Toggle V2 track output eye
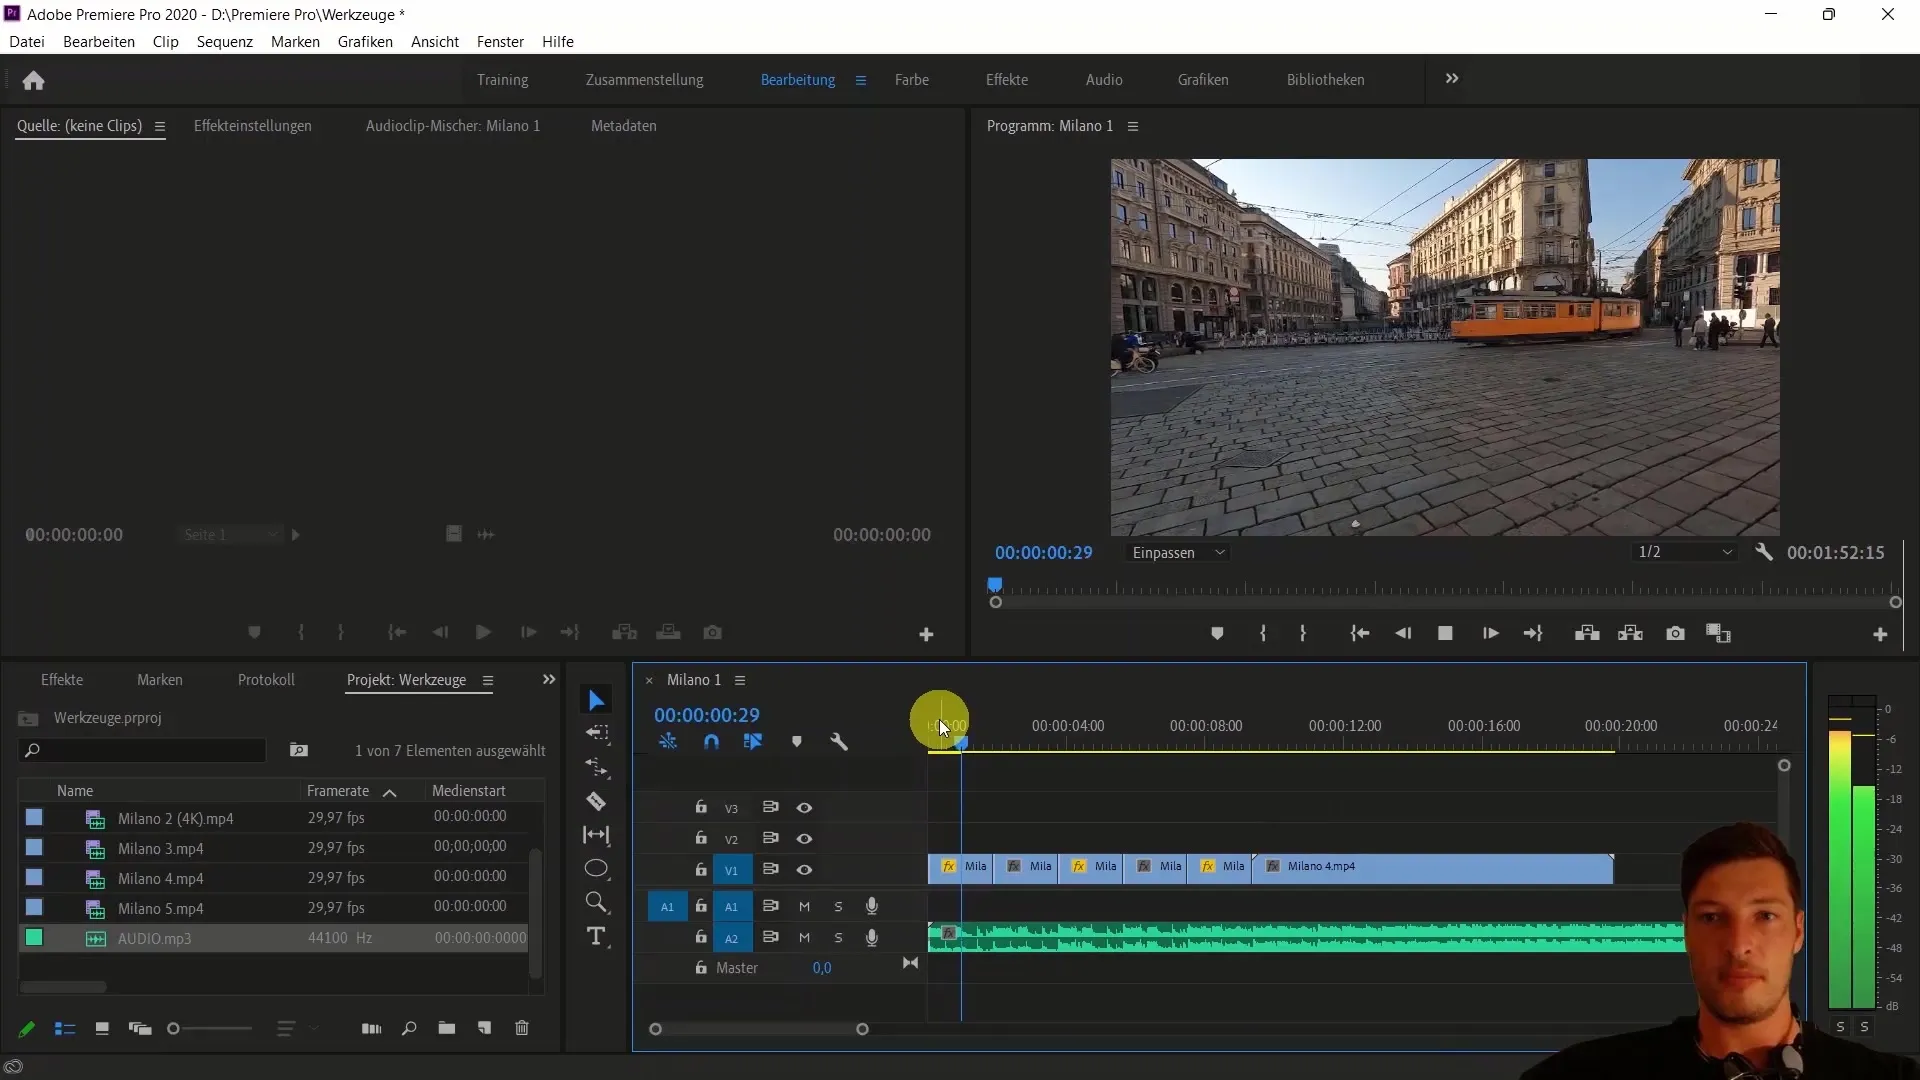Image resolution: width=1920 pixels, height=1080 pixels. click(804, 839)
